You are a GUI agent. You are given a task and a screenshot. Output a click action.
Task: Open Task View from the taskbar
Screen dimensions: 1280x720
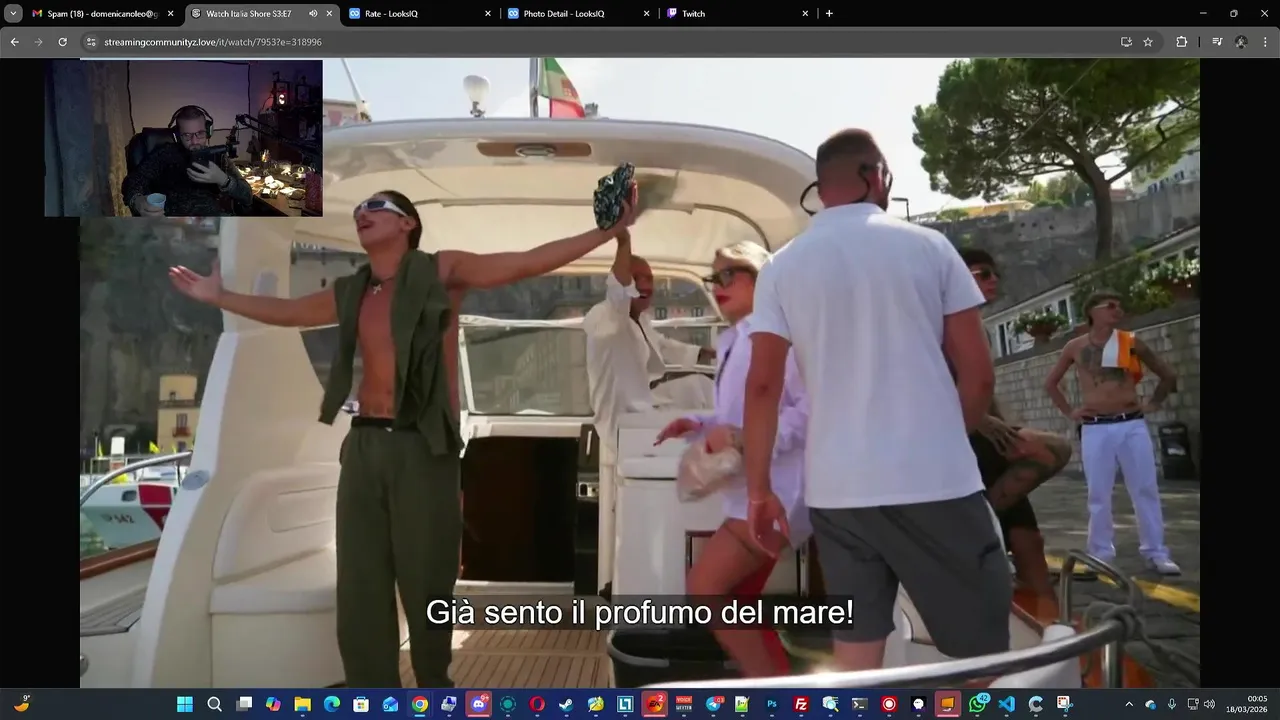point(244,704)
